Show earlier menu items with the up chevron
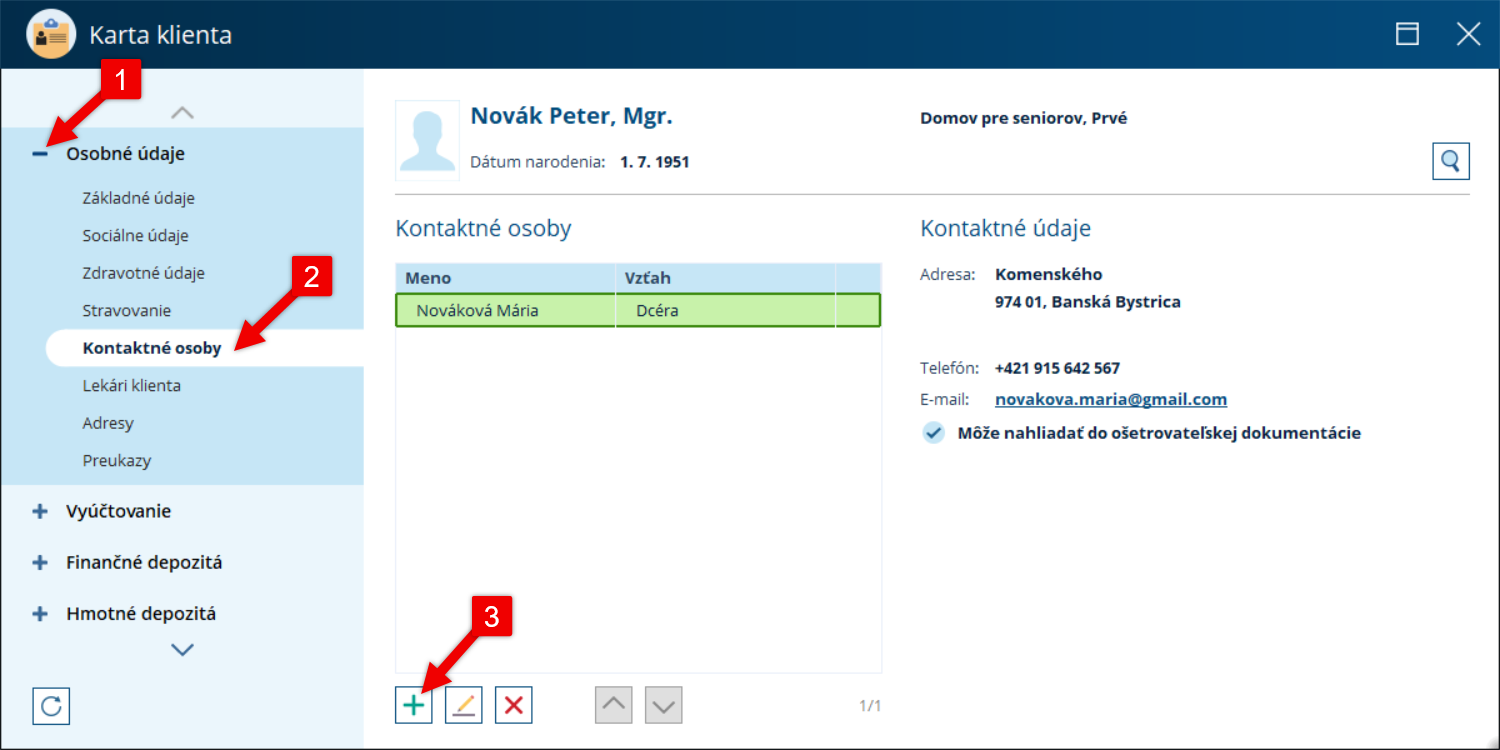 (x=182, y=113)
